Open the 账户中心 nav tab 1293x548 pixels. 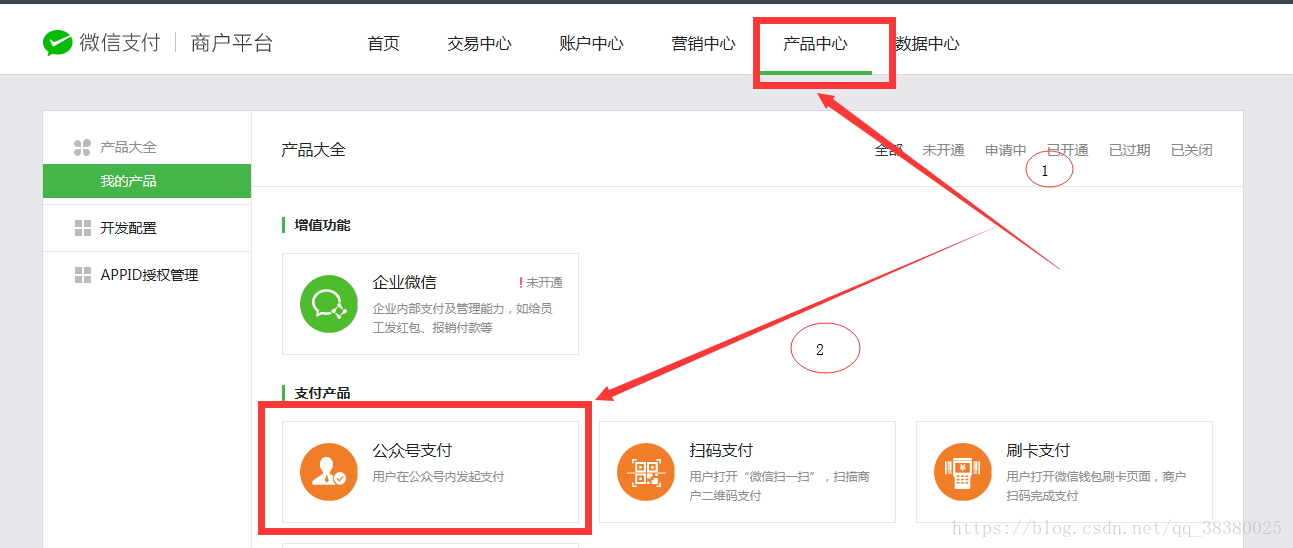591,44
